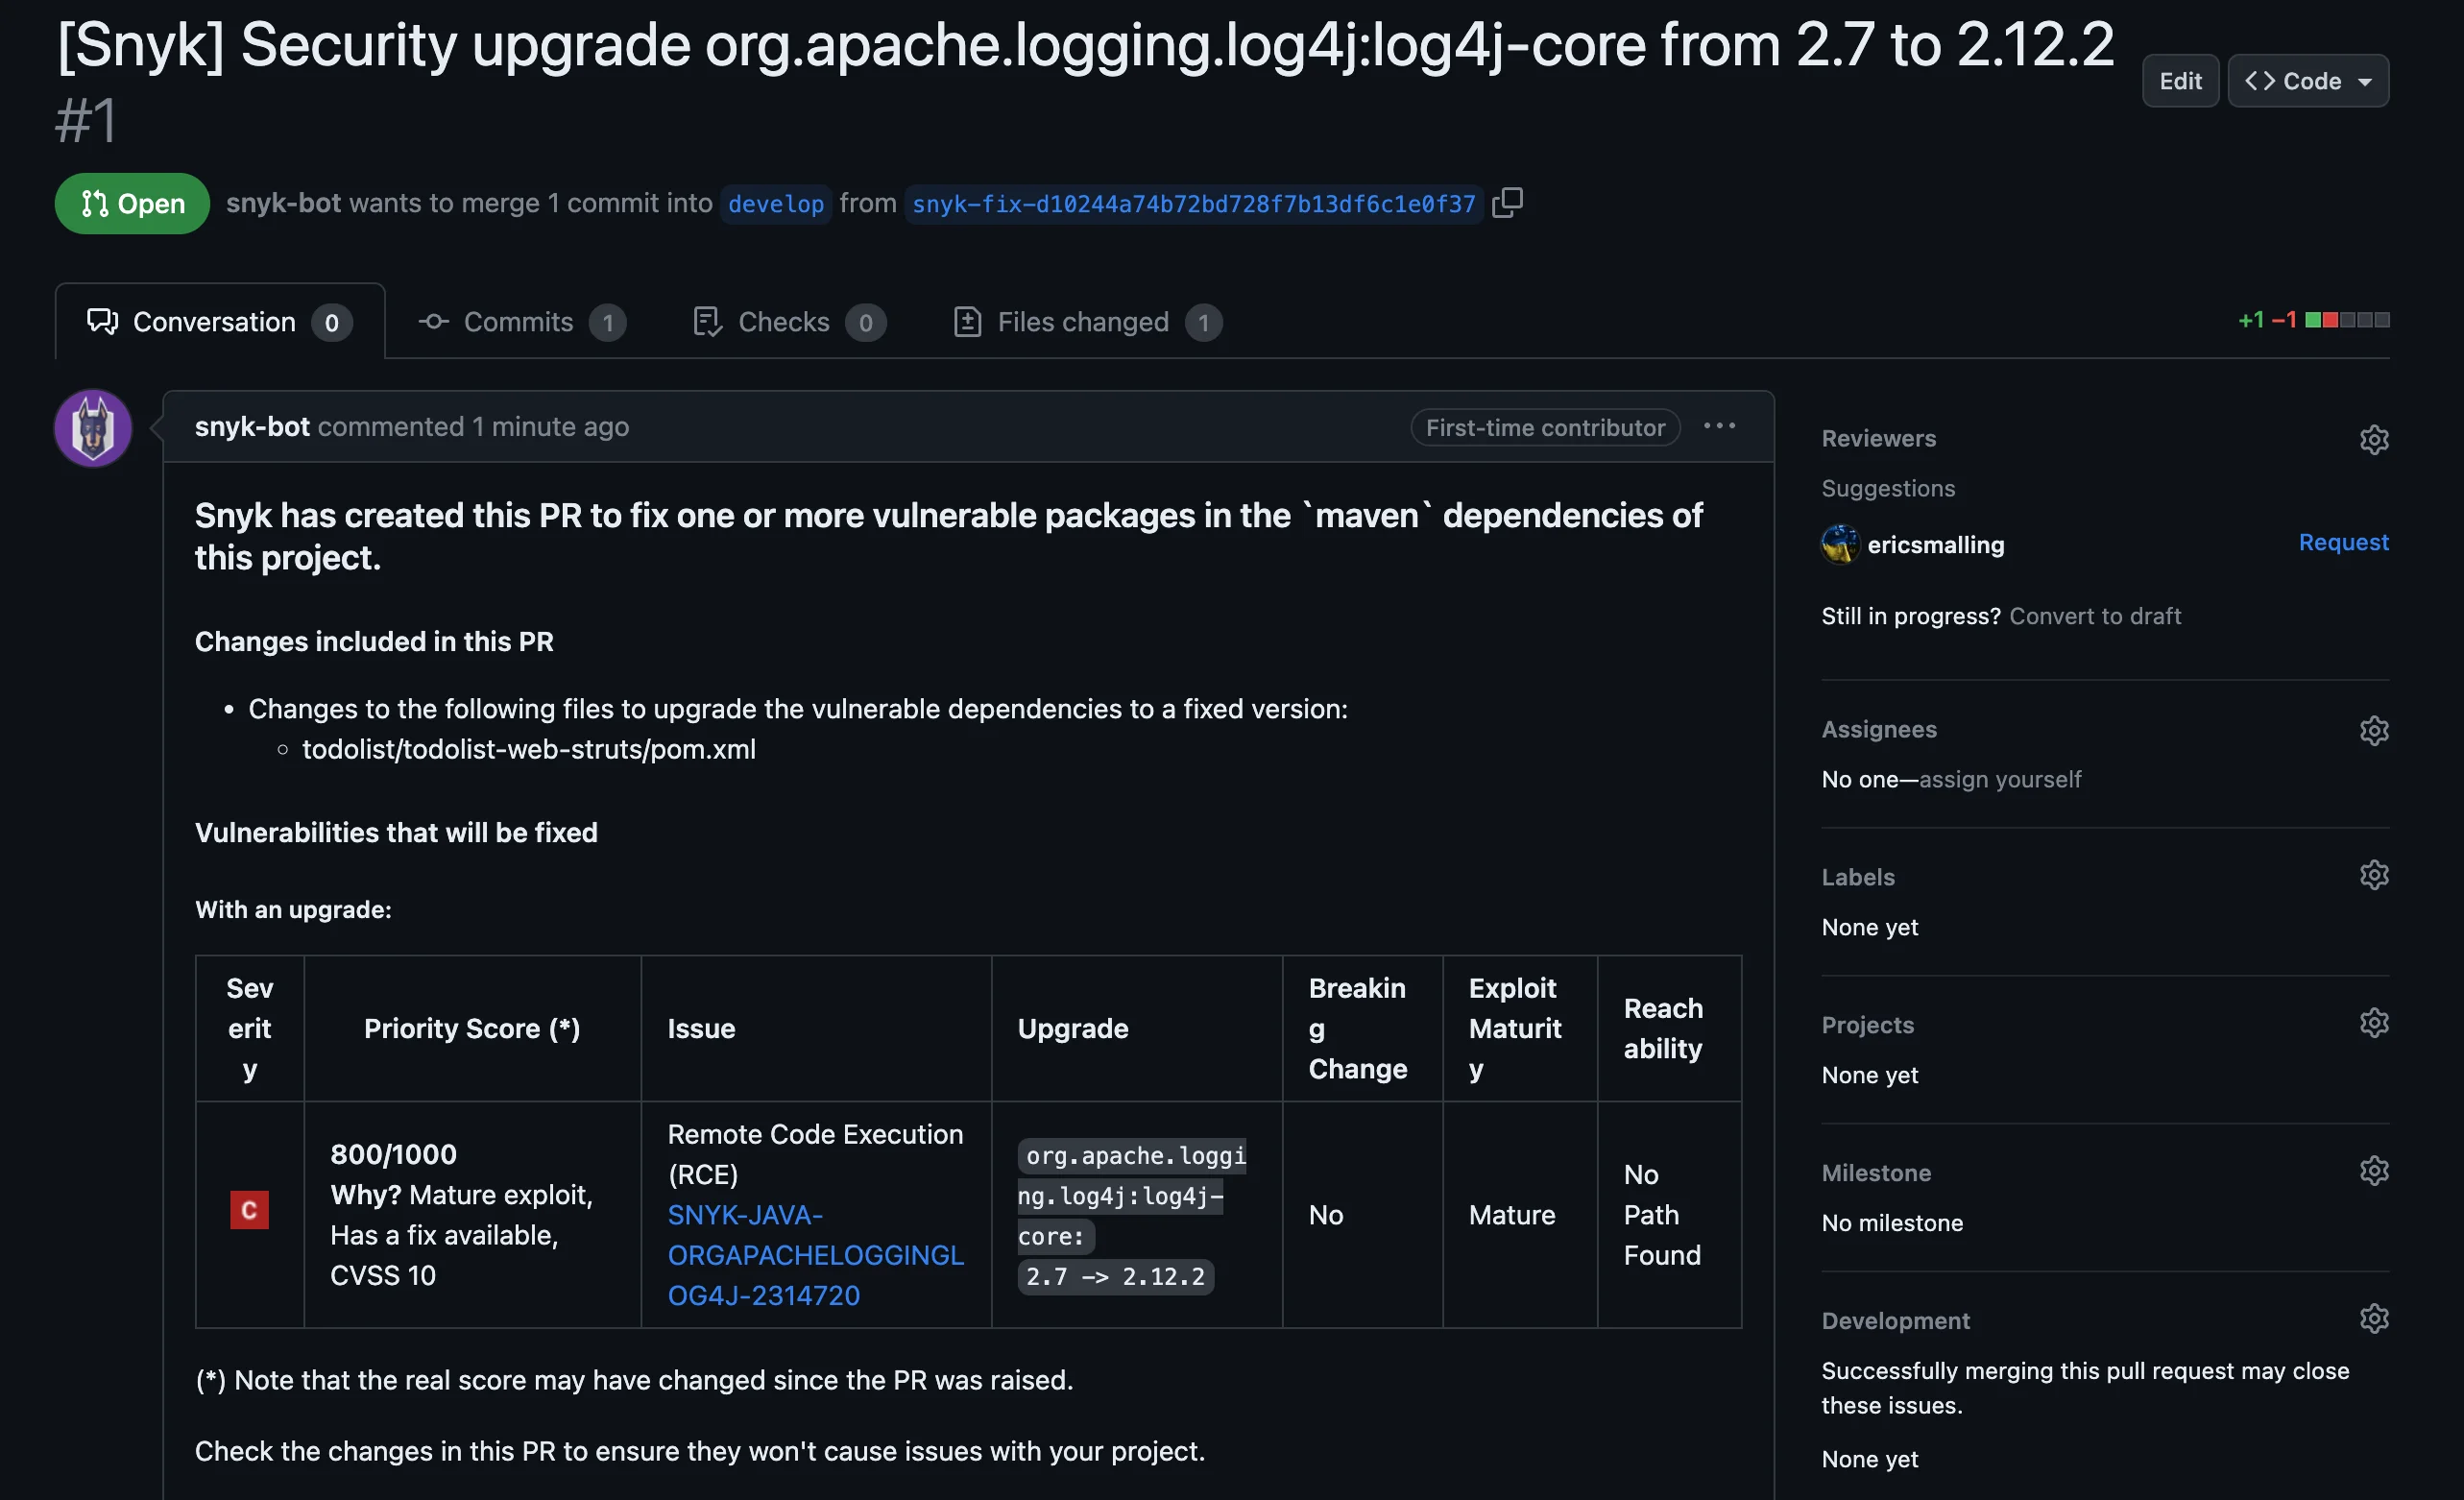Open the Development settings gear
Image resolution: width=2464 pixels, height=1500 pixels.
coord(2374,1318)
